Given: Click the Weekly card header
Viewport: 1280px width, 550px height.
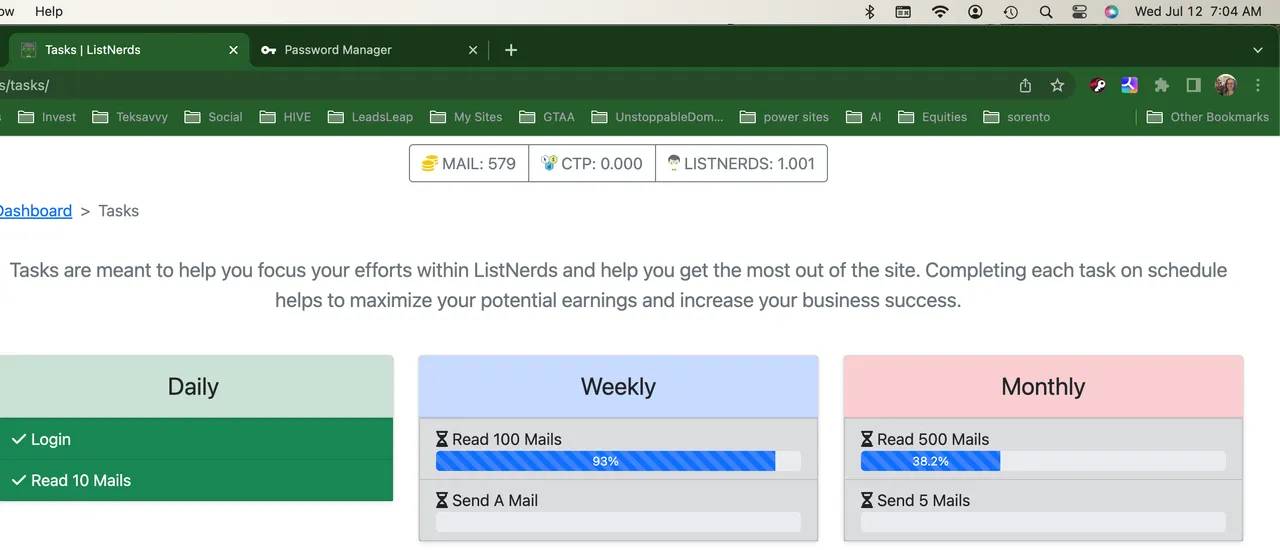Looking at the screenshot, I should (618, 387).
